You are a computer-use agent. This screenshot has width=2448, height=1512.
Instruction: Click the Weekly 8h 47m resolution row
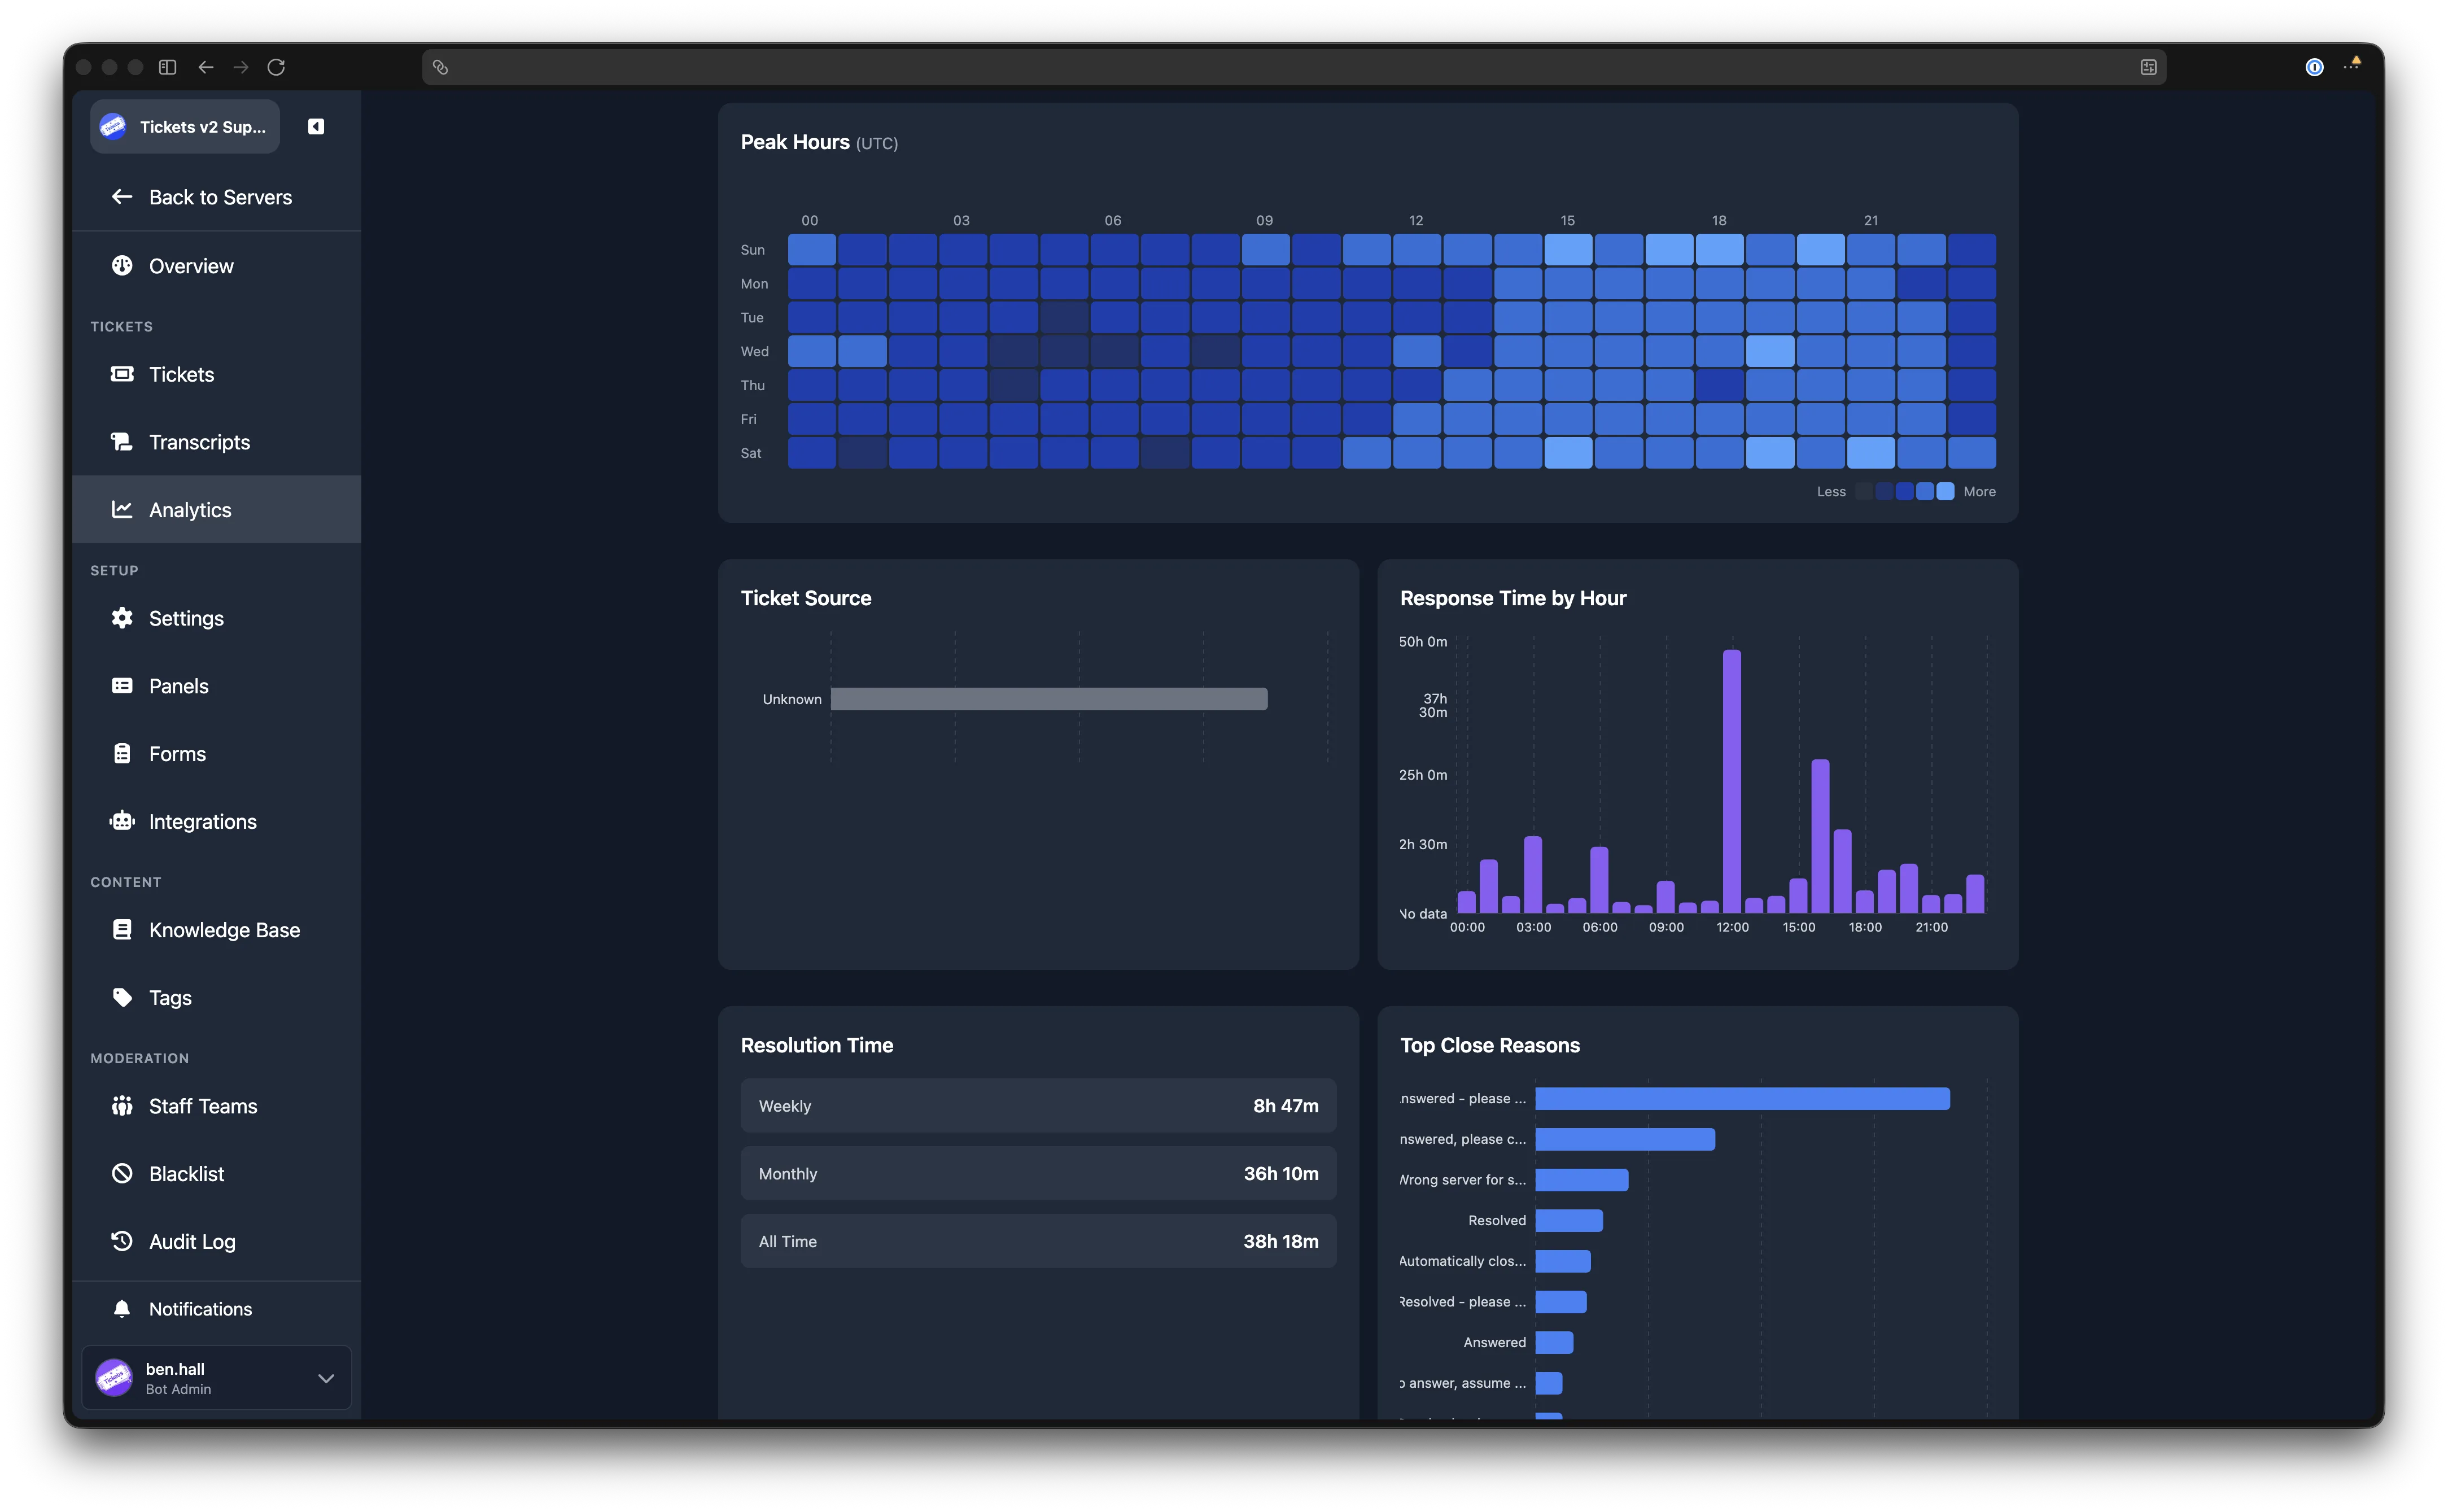point(1038,1106)
